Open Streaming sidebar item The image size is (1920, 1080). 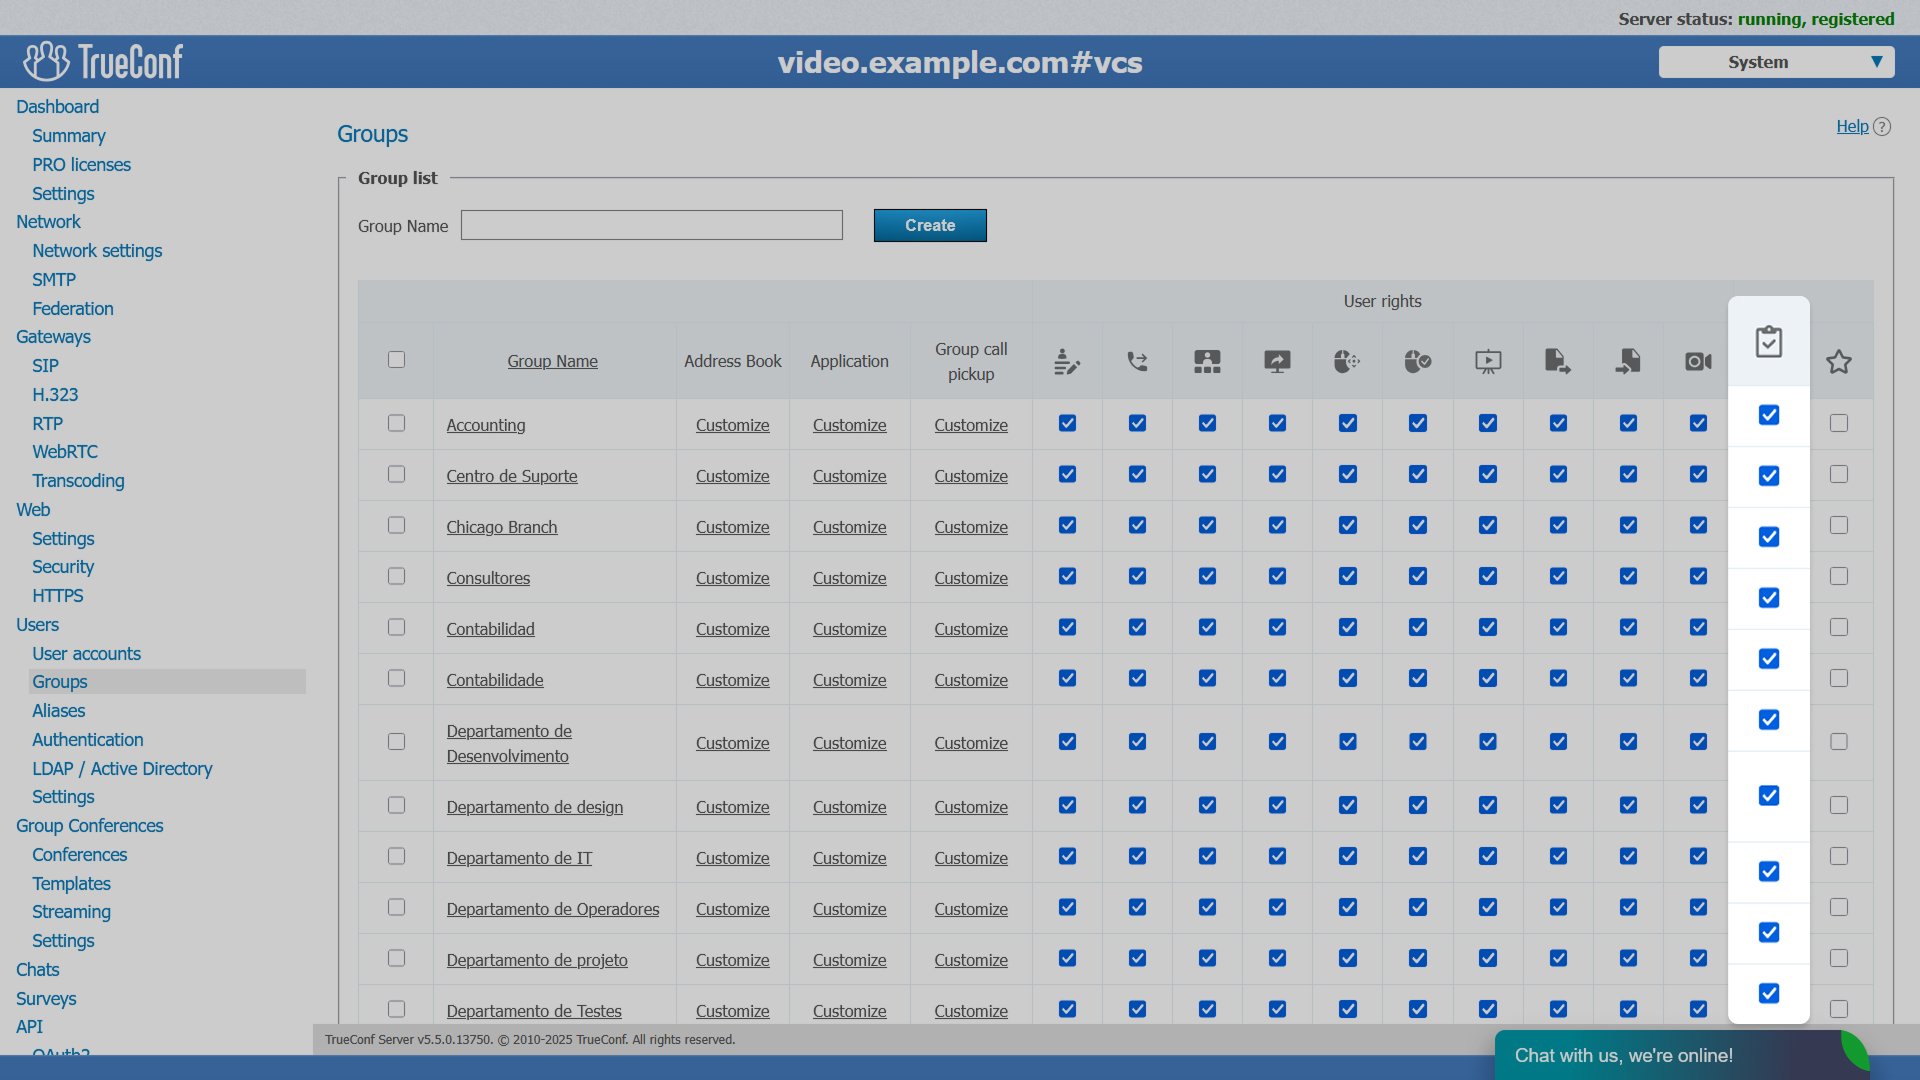pyautogui.click(x=71, y=912)
